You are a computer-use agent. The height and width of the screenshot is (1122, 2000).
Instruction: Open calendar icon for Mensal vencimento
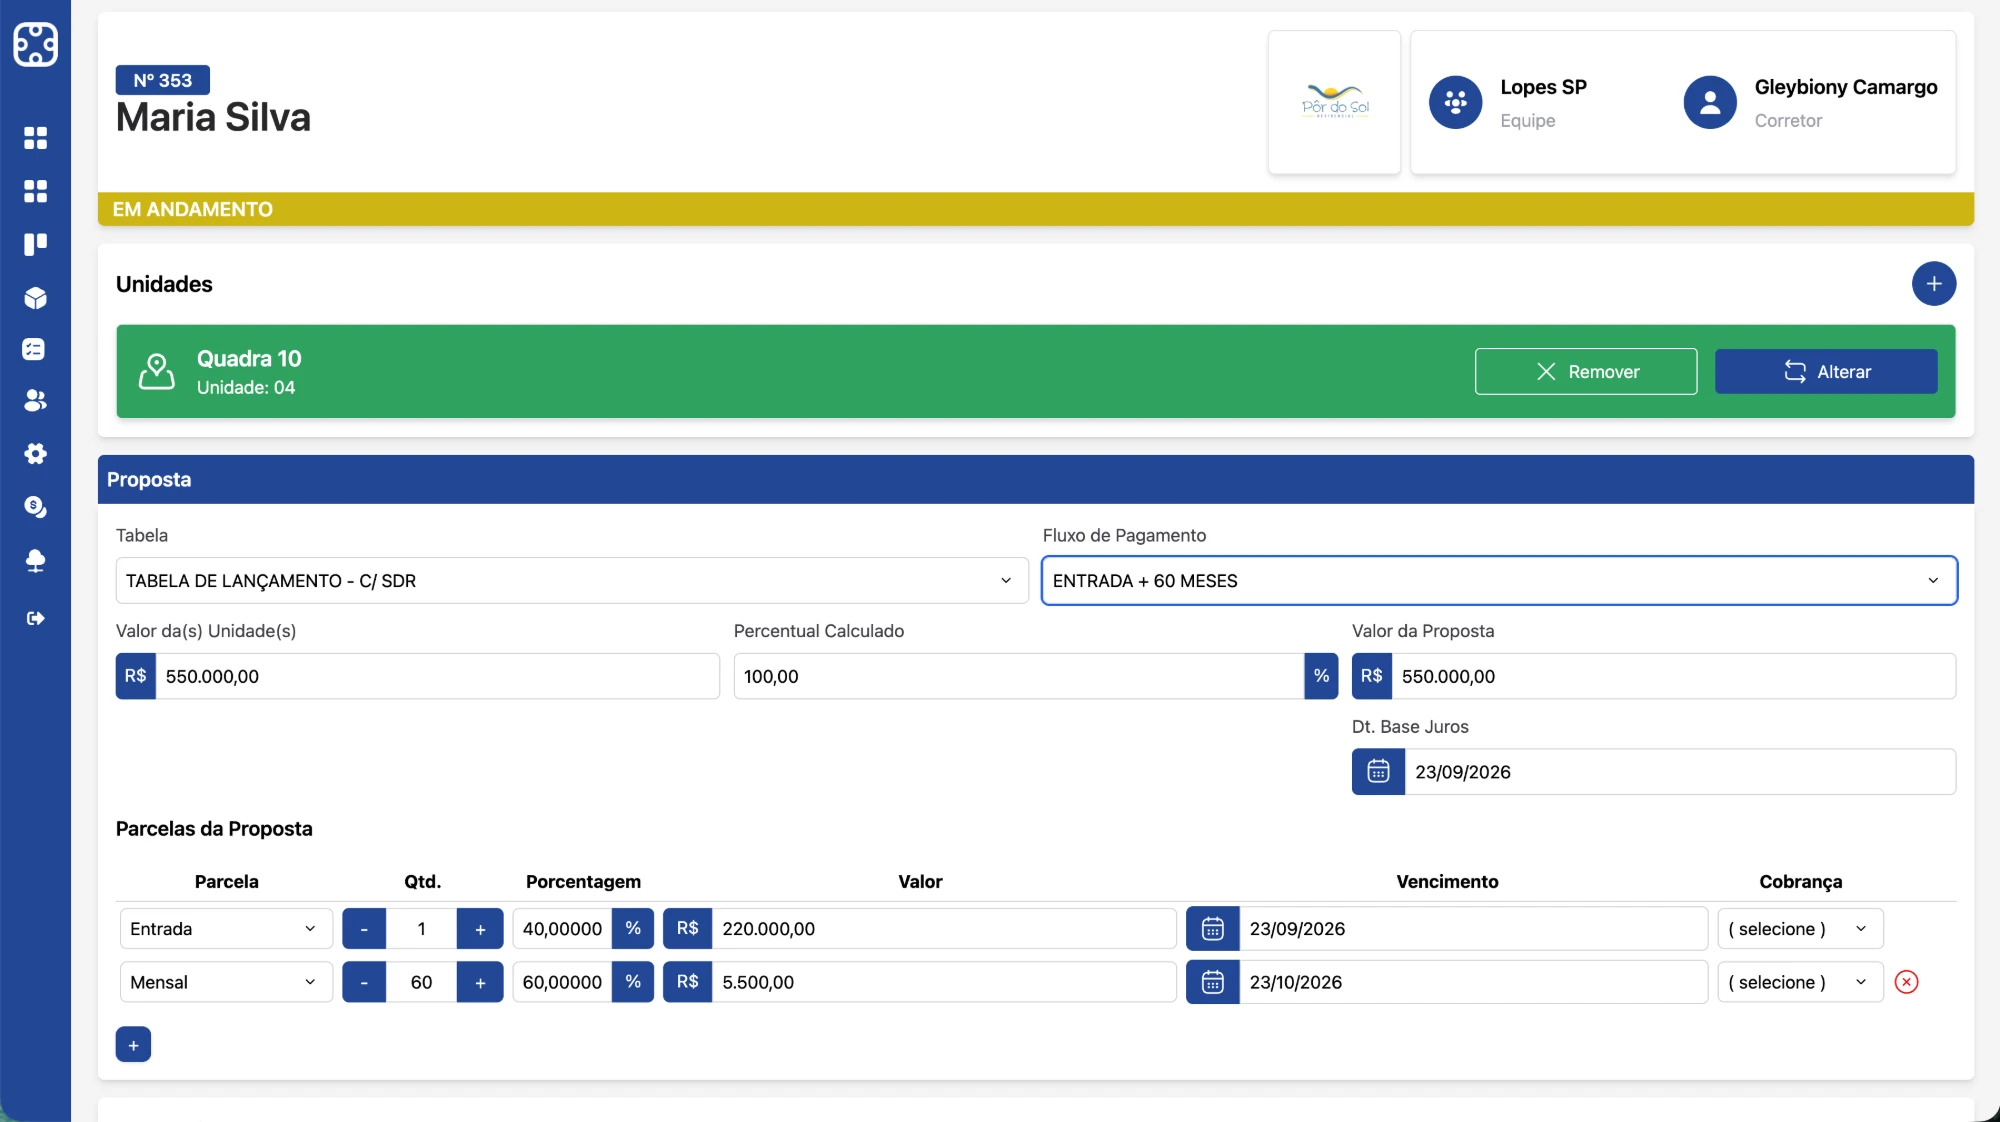pyautogui.click(x=1212, y=983)
